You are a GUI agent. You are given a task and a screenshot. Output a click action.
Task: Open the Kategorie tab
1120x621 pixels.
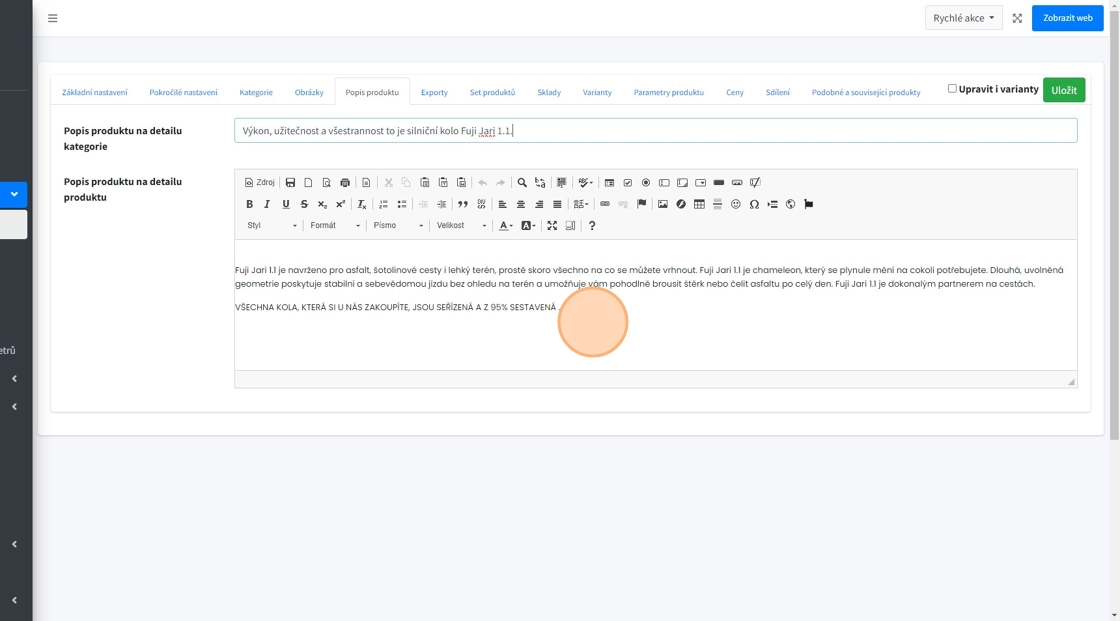pyautogui.click(x=256, y=92)
